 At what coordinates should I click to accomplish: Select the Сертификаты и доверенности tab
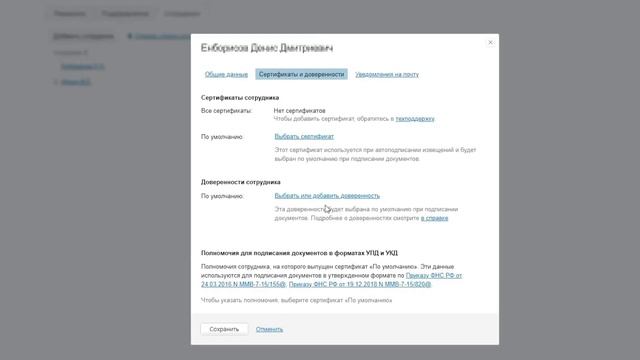(302, 74)
